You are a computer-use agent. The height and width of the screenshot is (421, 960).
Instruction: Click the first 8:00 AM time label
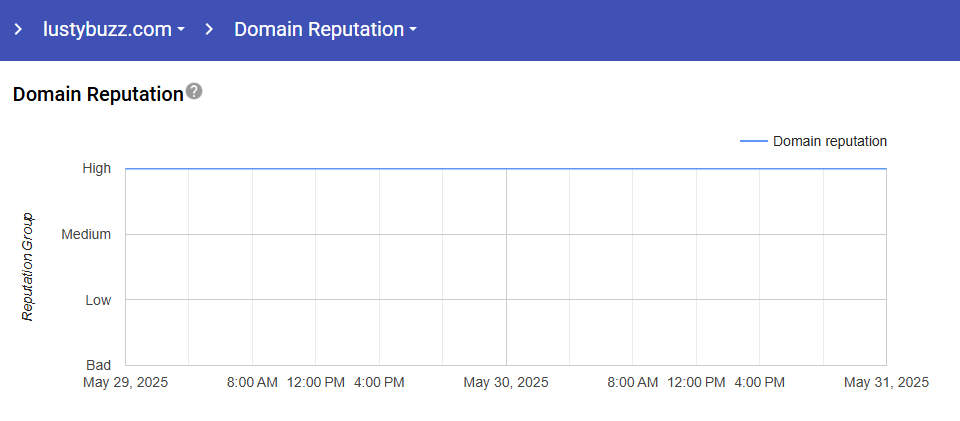coord(253,382)
